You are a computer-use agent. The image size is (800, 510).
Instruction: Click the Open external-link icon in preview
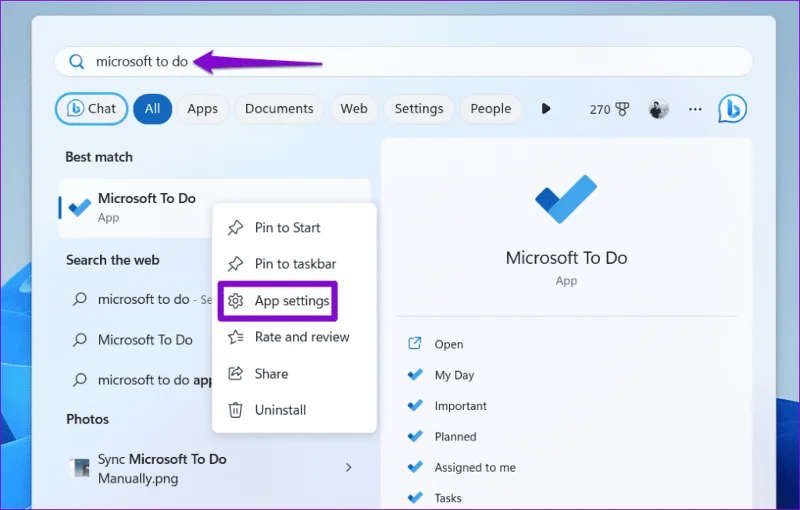click(415, 344)
